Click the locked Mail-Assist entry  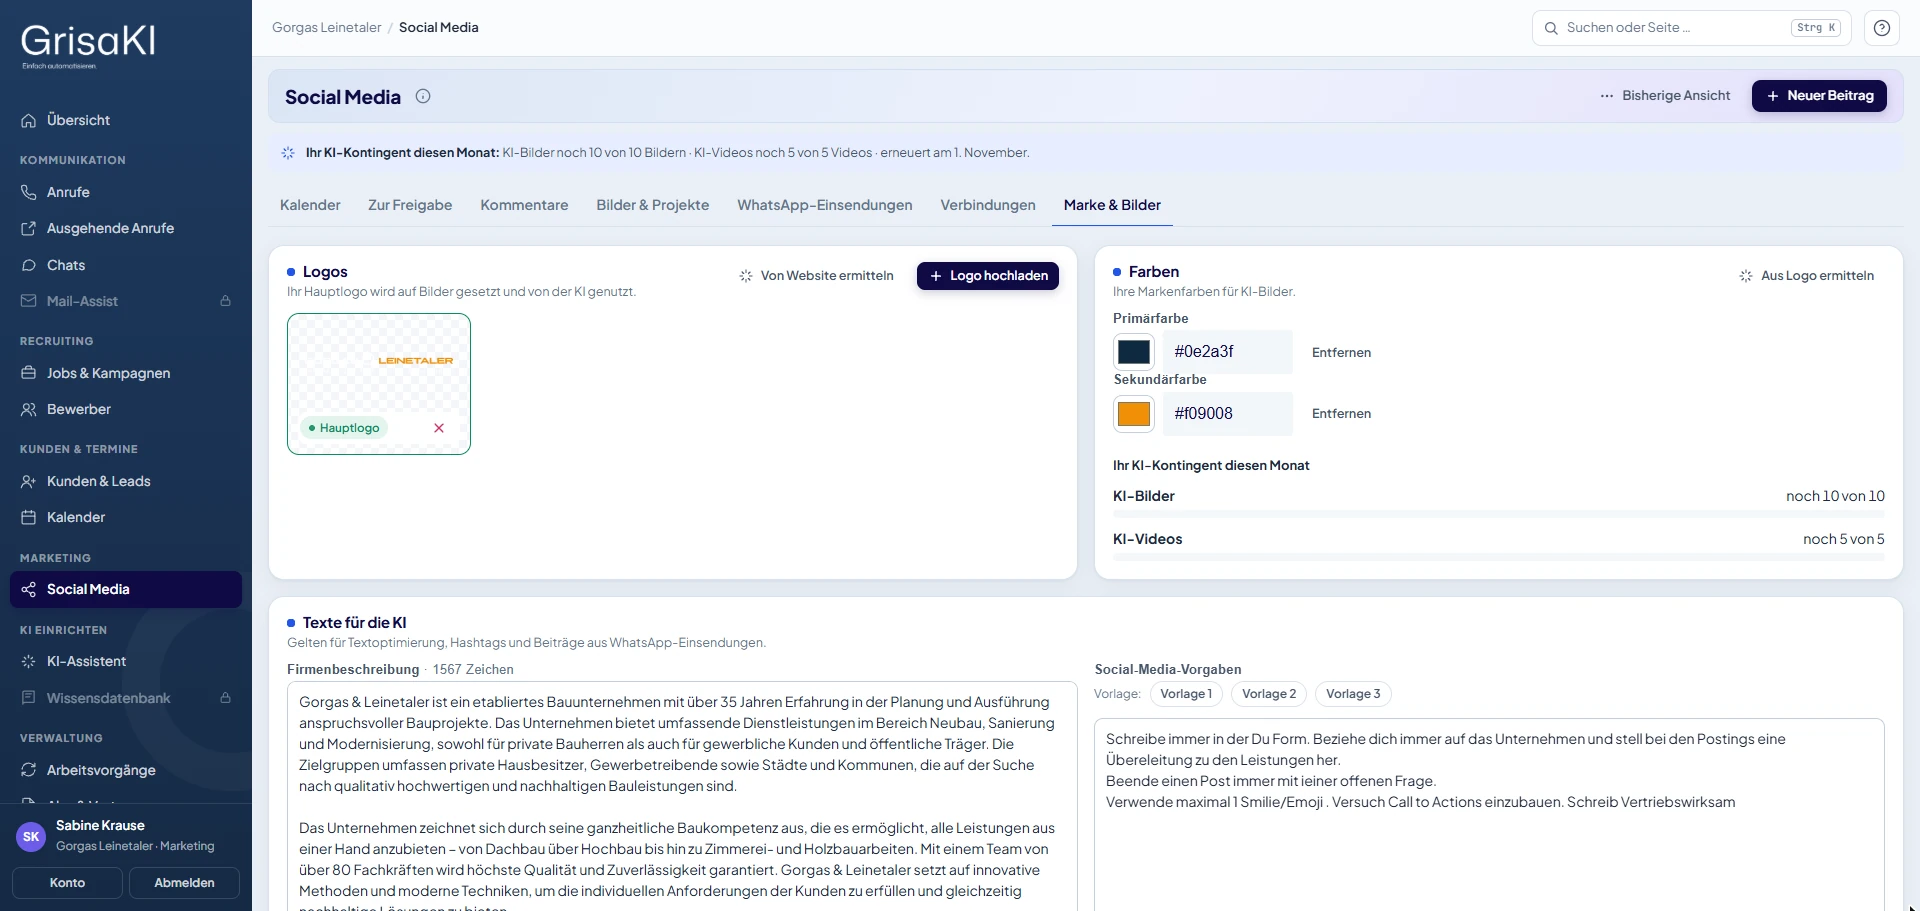coord(126,301)
